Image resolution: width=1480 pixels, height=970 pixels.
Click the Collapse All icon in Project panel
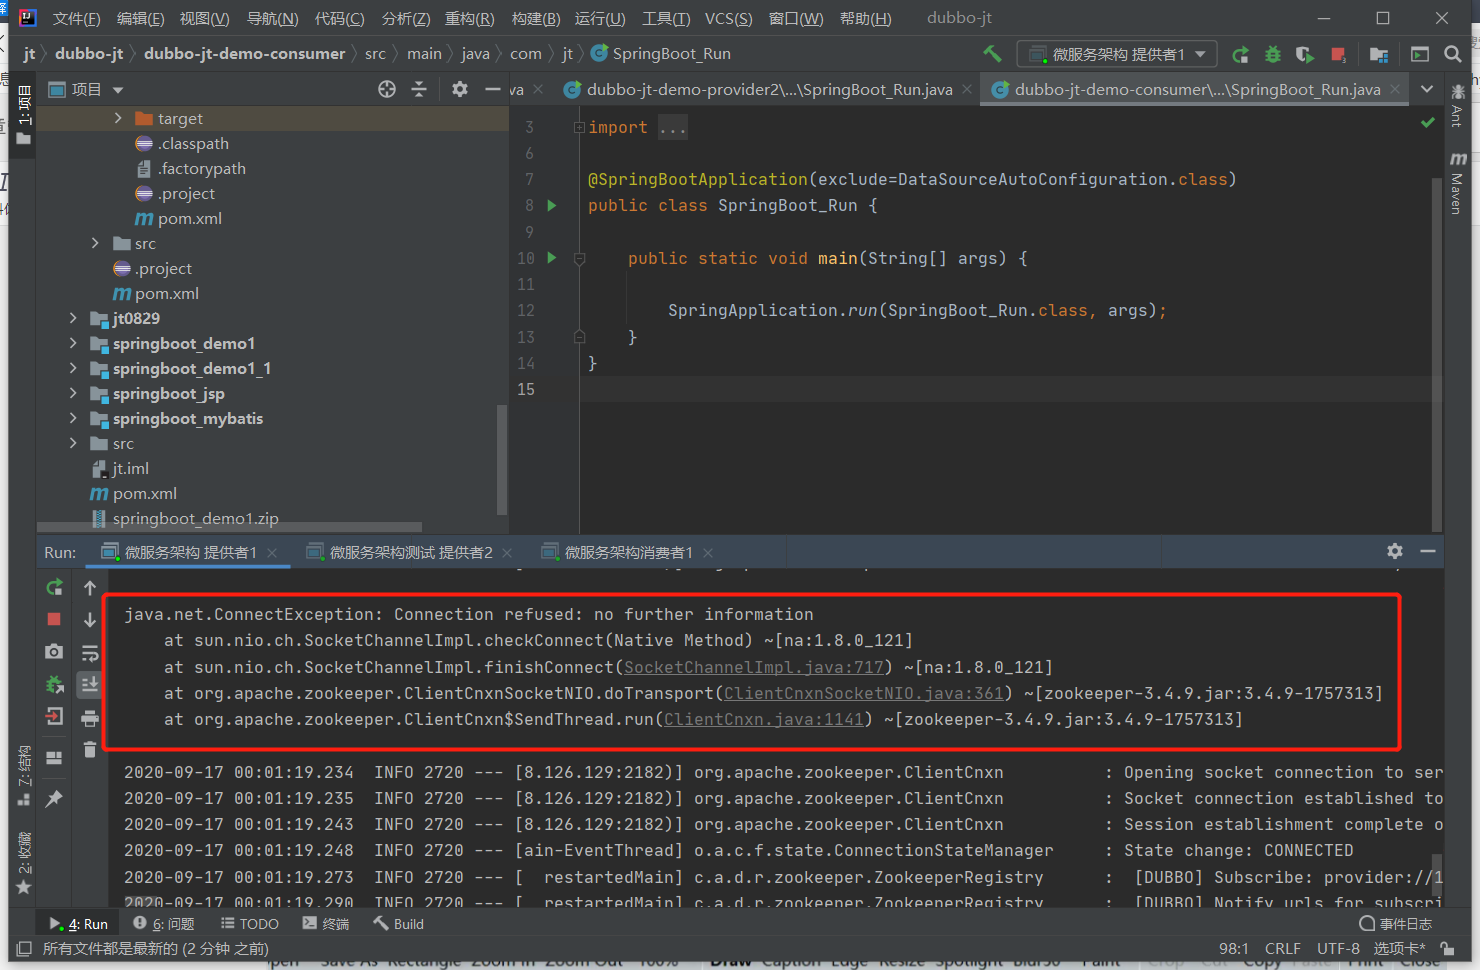(419, 89)
